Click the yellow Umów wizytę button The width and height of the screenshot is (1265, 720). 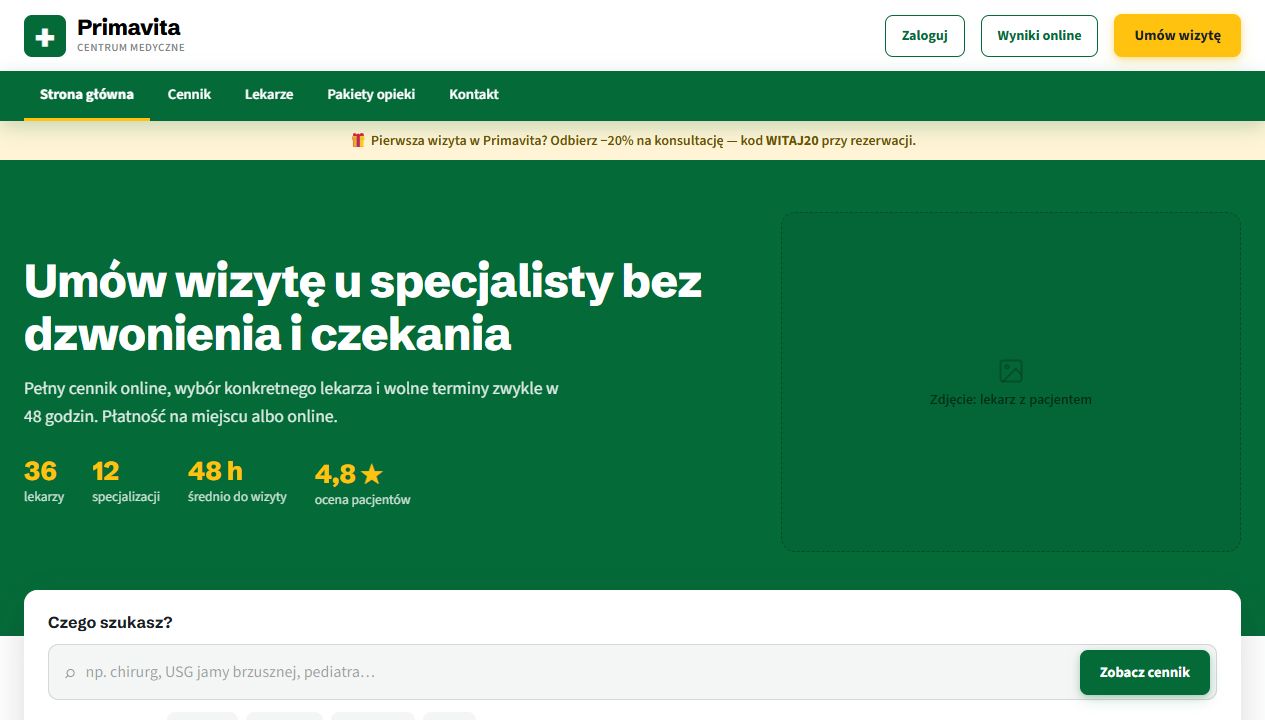click(1177, 36)
